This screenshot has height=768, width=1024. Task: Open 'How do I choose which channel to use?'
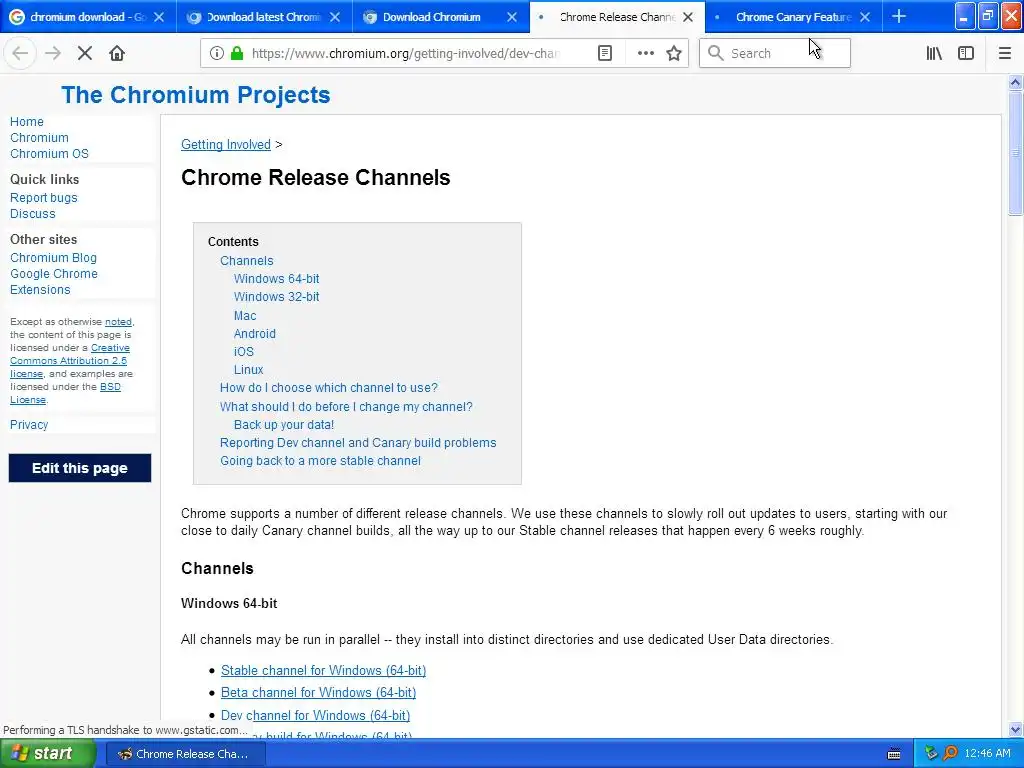(328, 388)
